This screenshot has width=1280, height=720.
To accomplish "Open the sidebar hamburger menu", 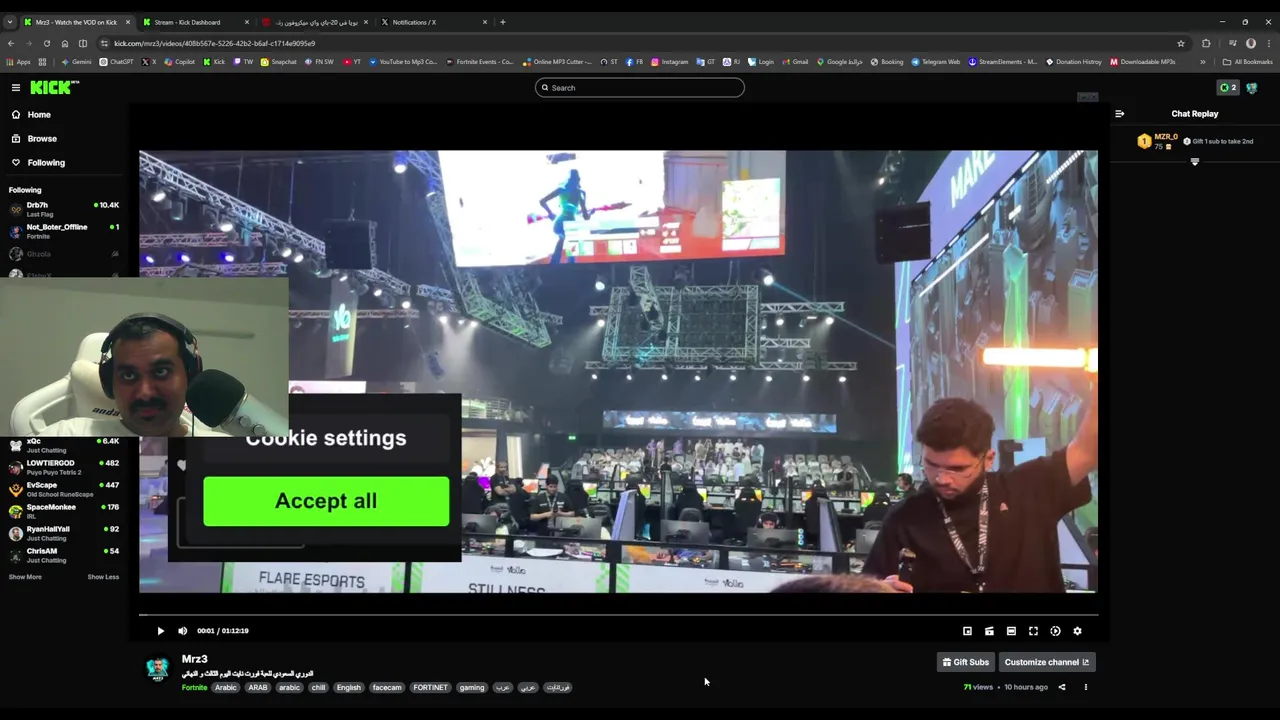I will pyautogui.click(x=16, y=88).
